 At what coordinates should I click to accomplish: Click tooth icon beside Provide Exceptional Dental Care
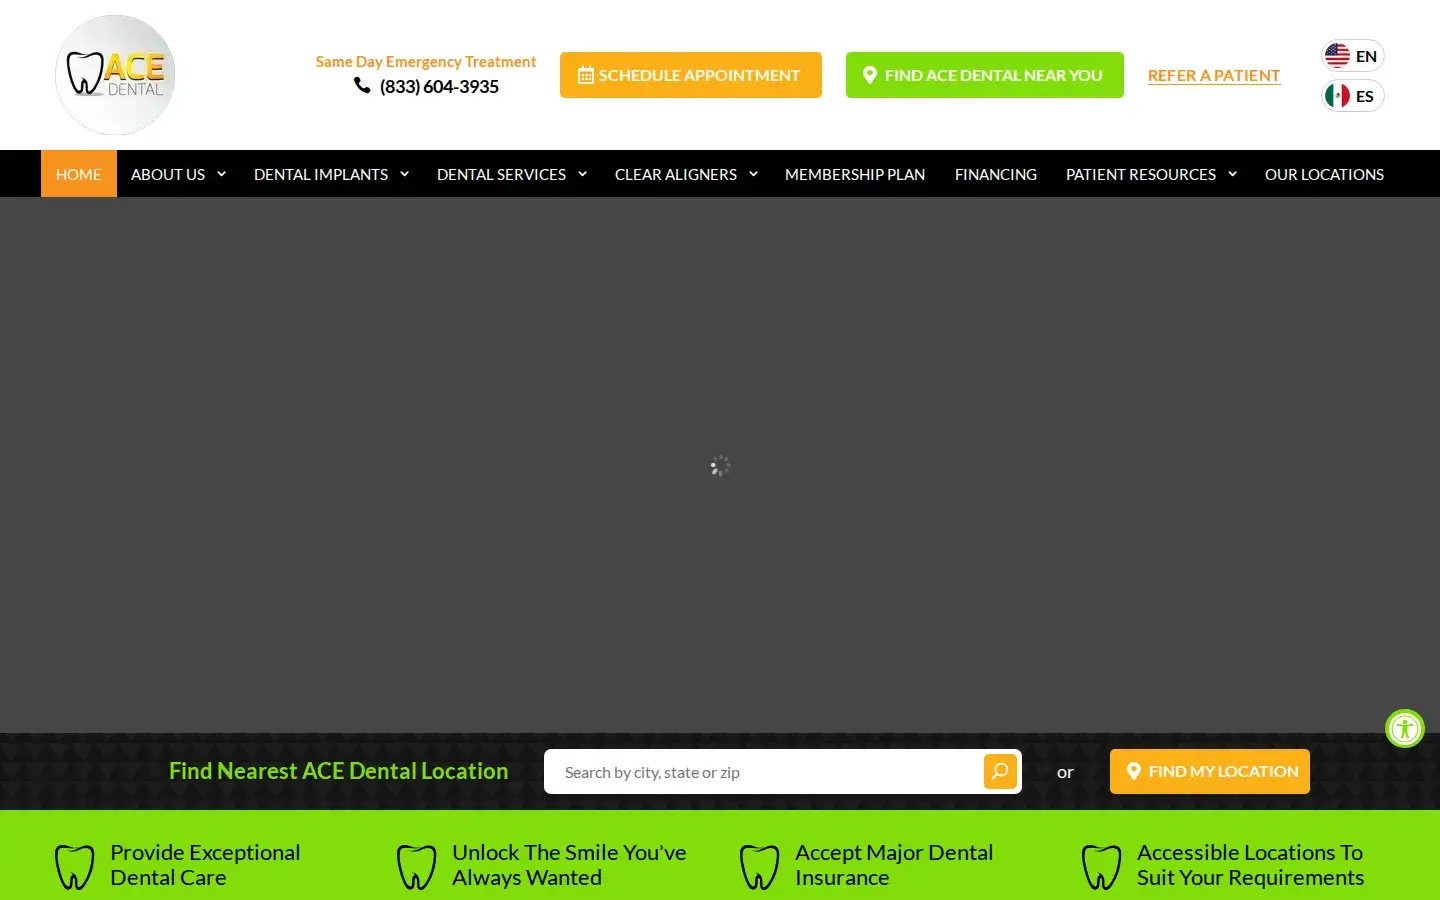pyautogui.click(x=75, y=867)
